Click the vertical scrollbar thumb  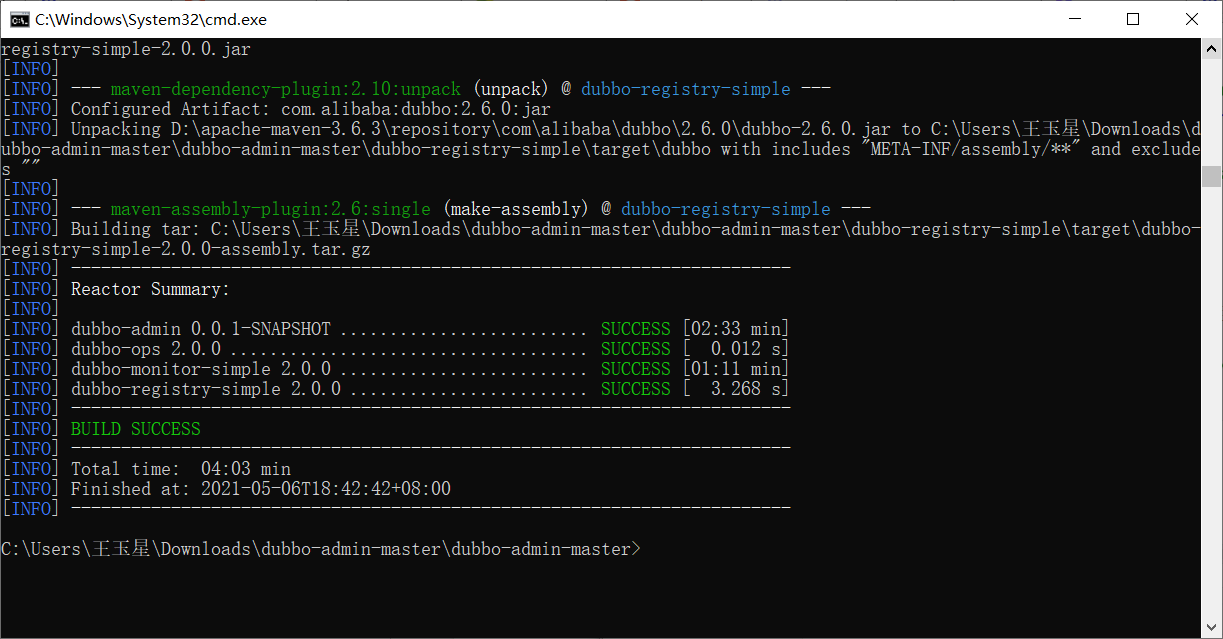[1211, 176]
